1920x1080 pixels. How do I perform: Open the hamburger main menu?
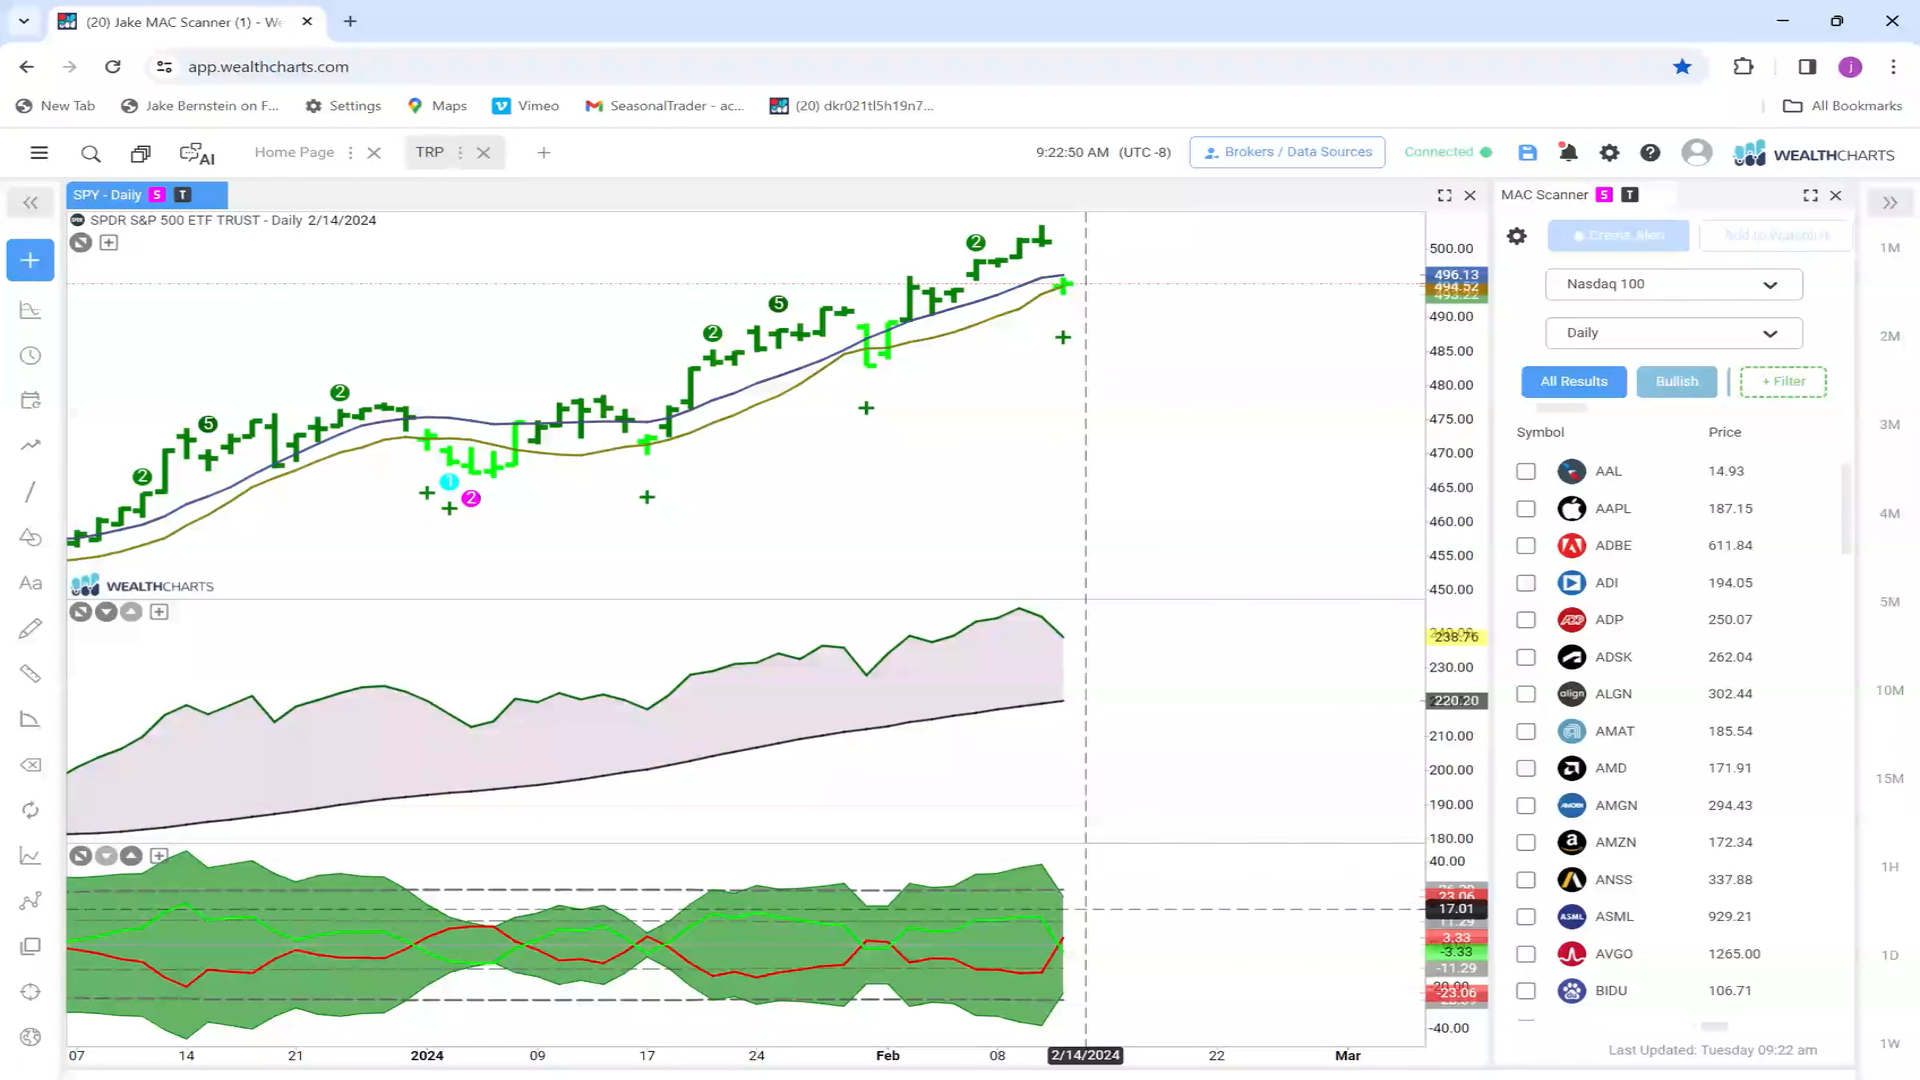pyautogui.click(x=39, y=153)
